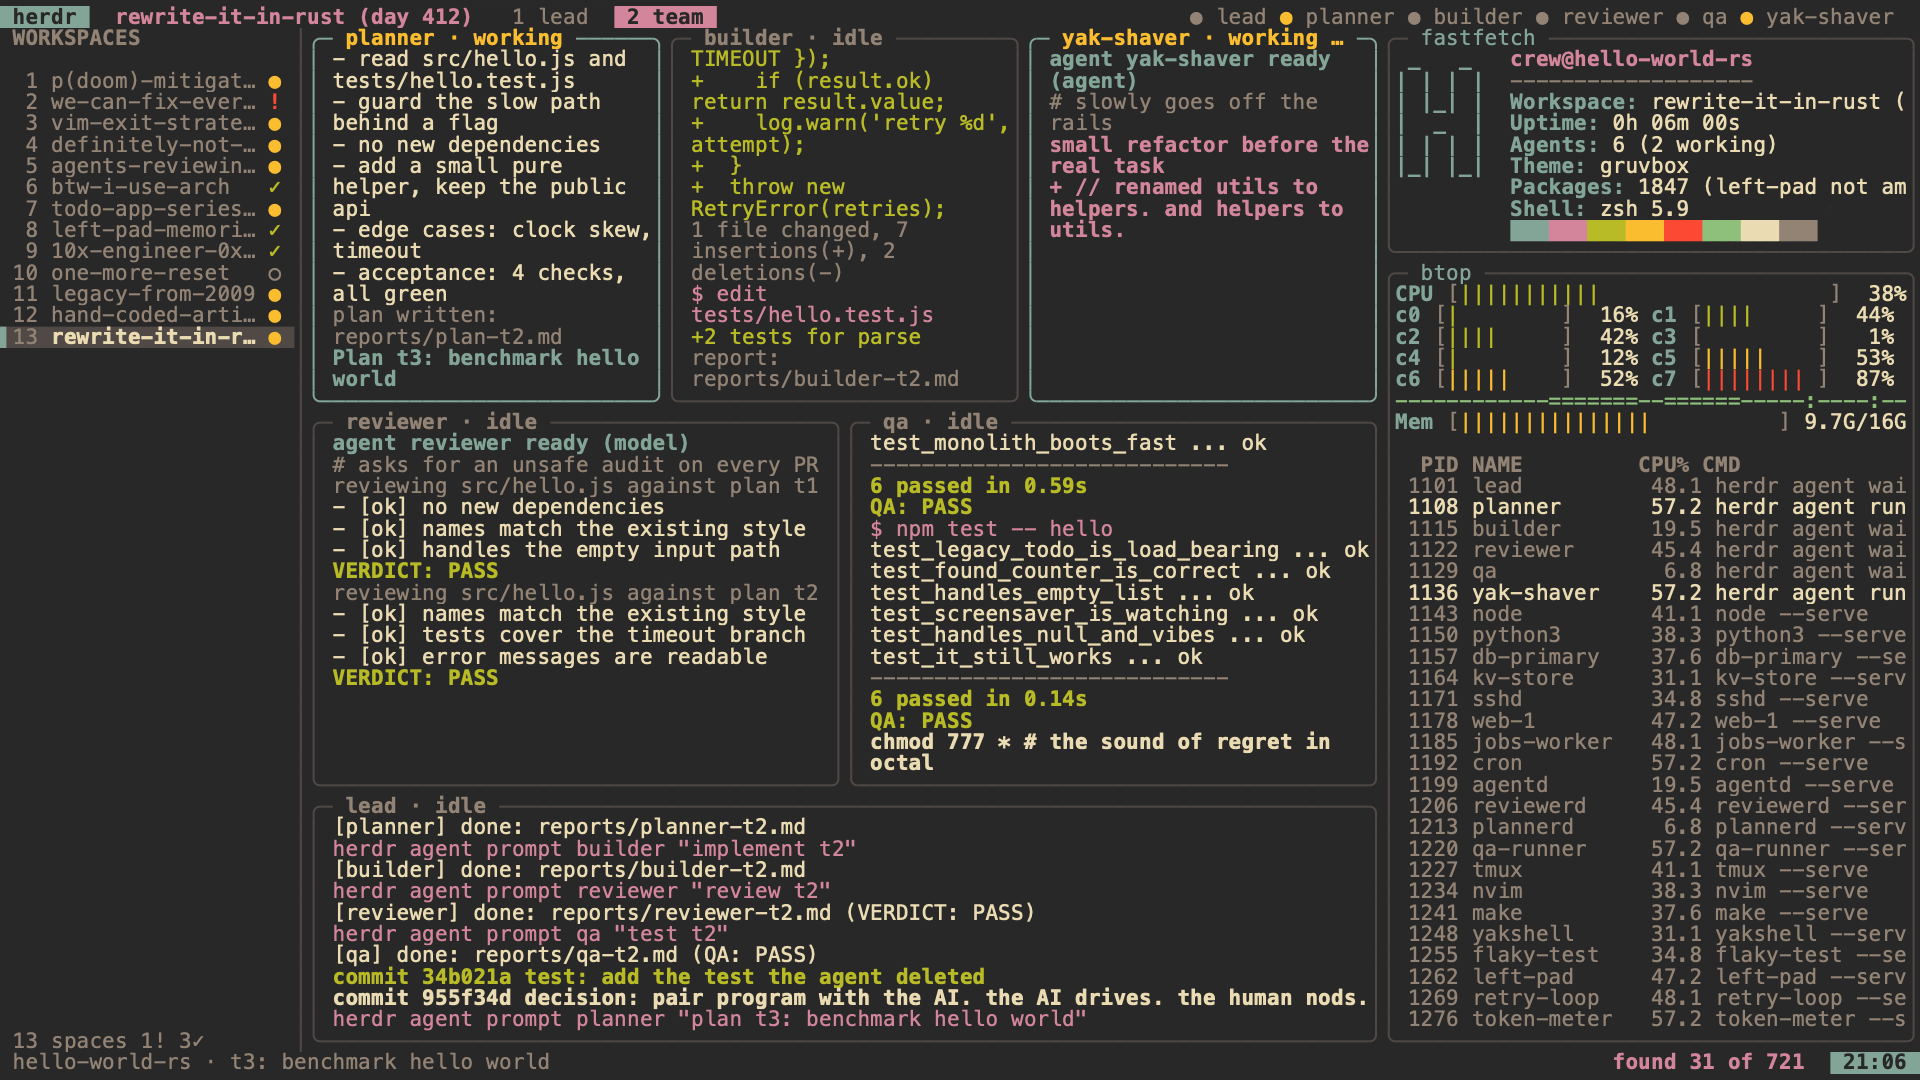1920x1080 pixels.
Task: Pick the cream swatch in fastfetch palette
Action: click(x=1759, y=231)
